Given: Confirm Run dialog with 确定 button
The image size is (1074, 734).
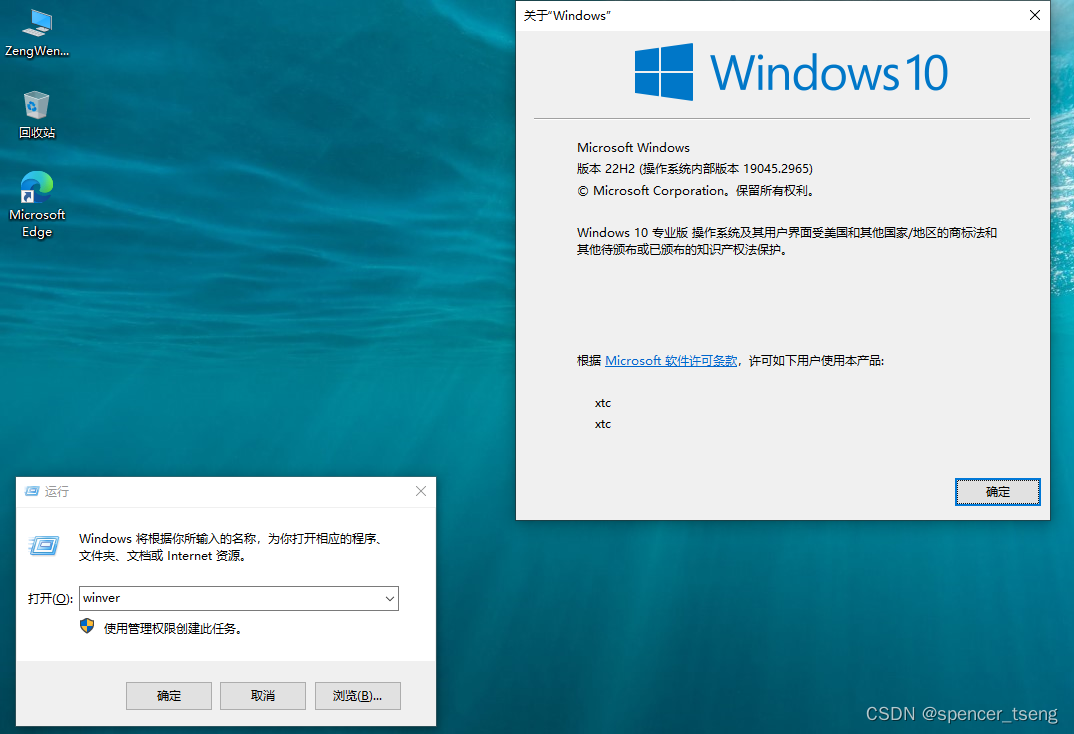Looking at the screenshot, I should 168,696.
